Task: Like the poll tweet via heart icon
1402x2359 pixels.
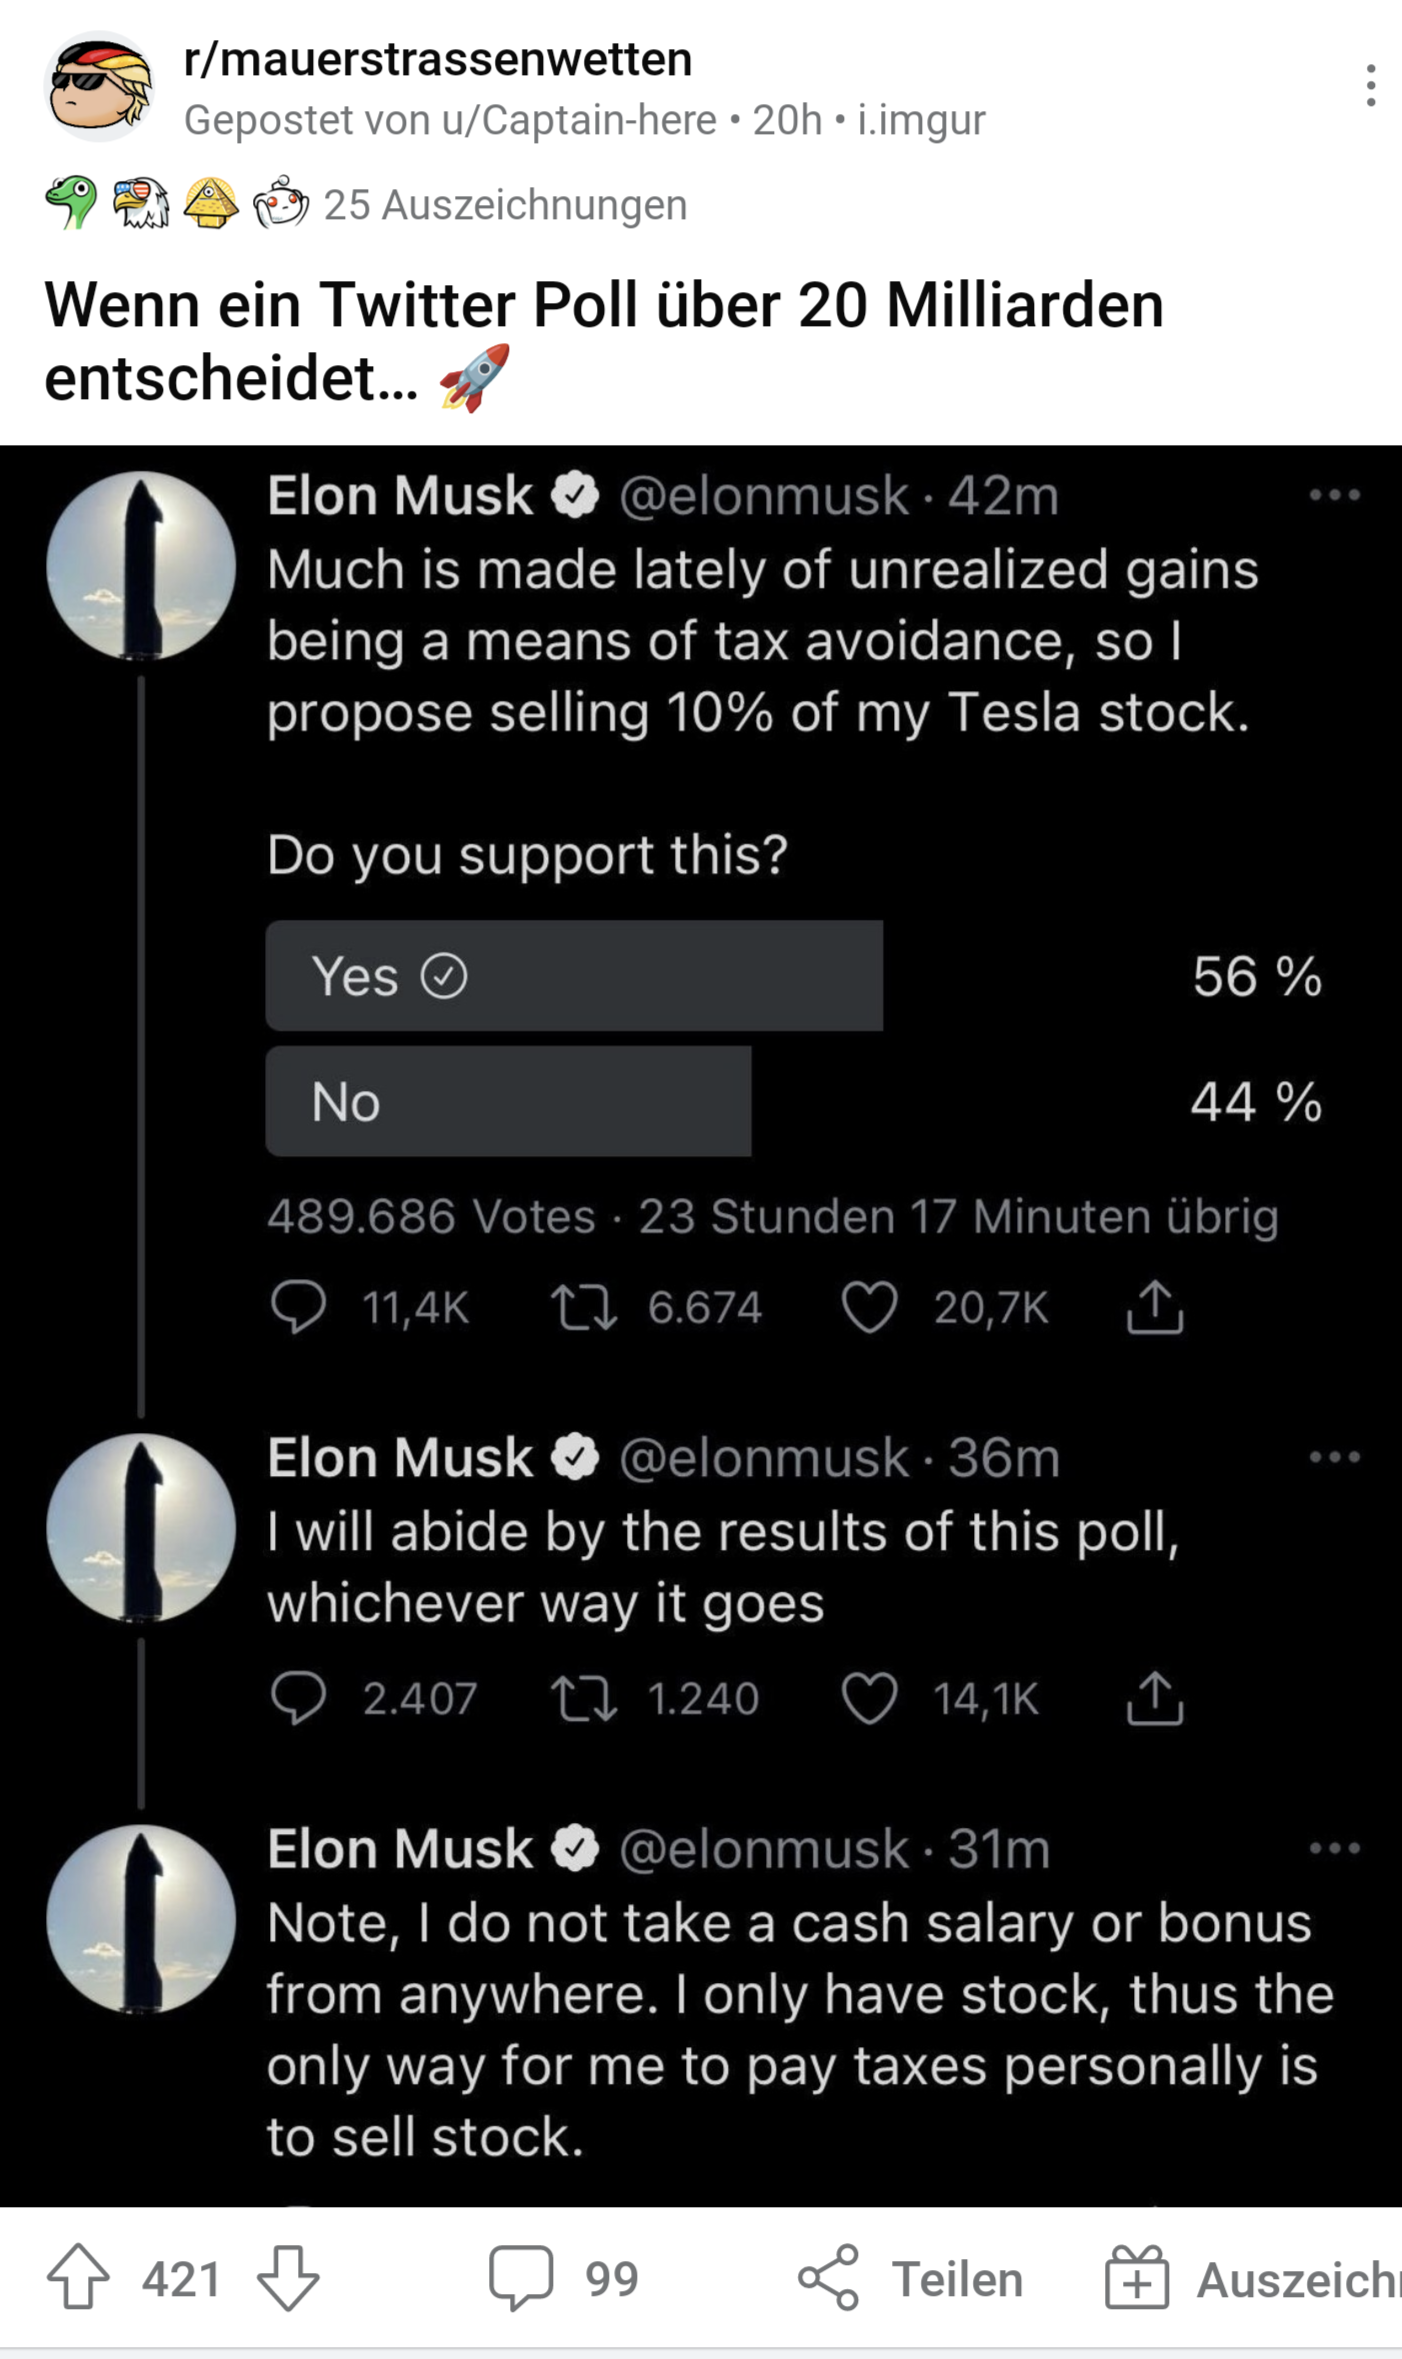Action: [869, 1307]
